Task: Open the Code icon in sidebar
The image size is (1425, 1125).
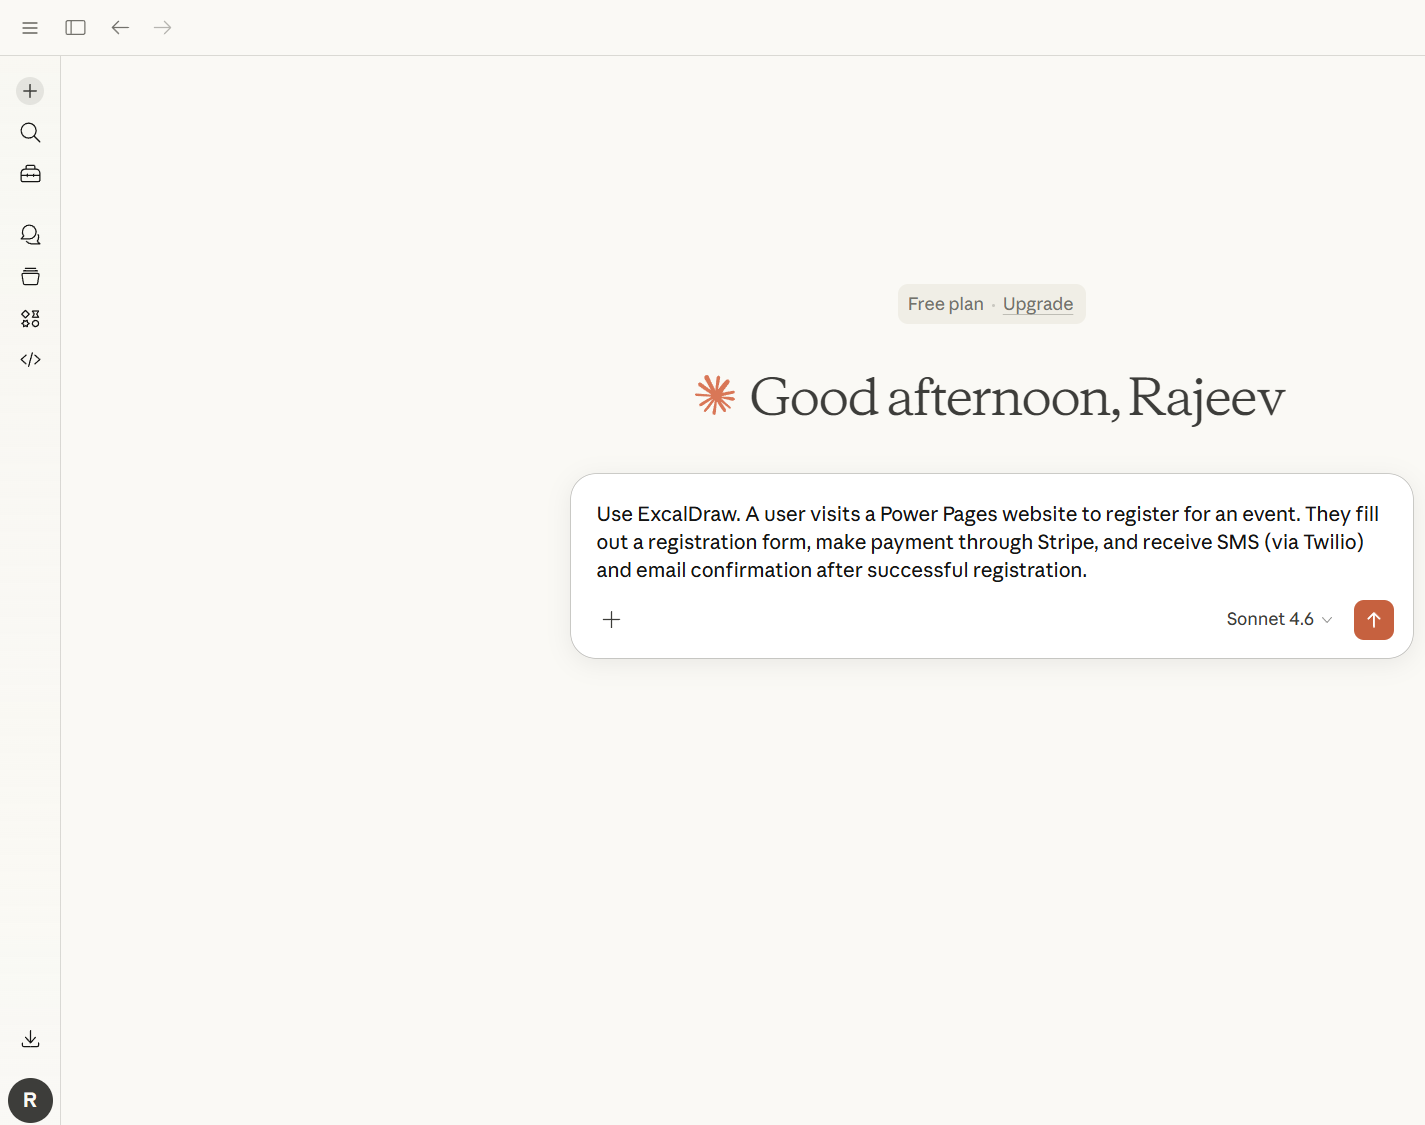Action: pos(30,360)
